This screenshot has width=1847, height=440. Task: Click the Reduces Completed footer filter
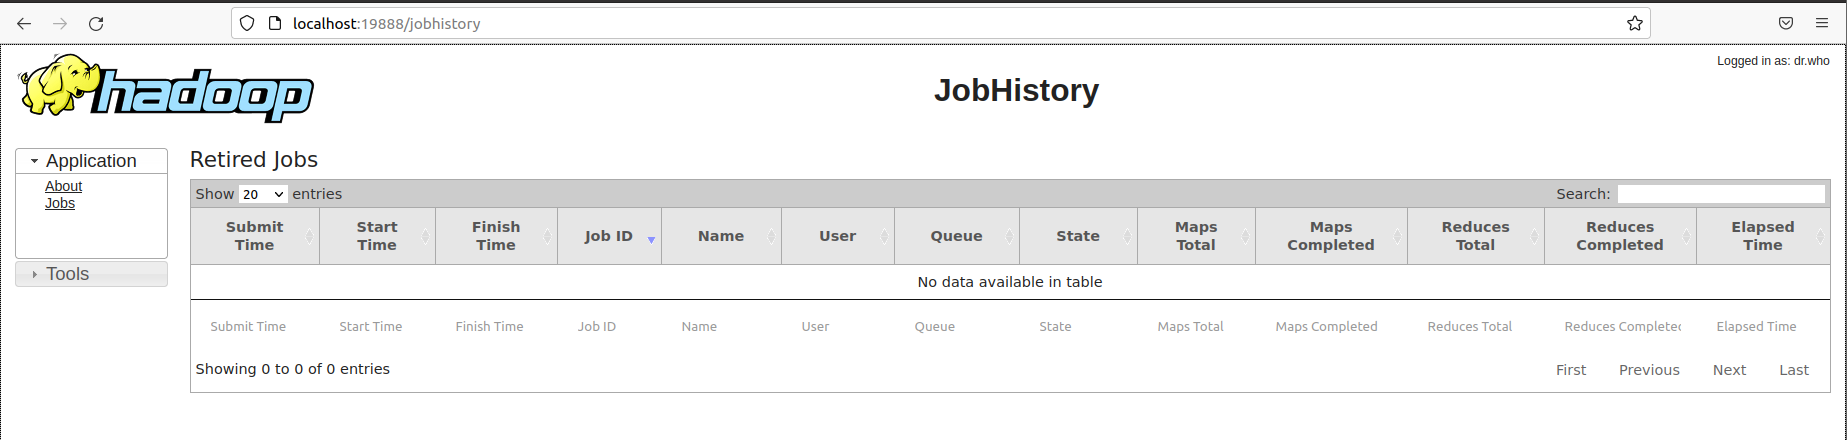coord(1620,326)
